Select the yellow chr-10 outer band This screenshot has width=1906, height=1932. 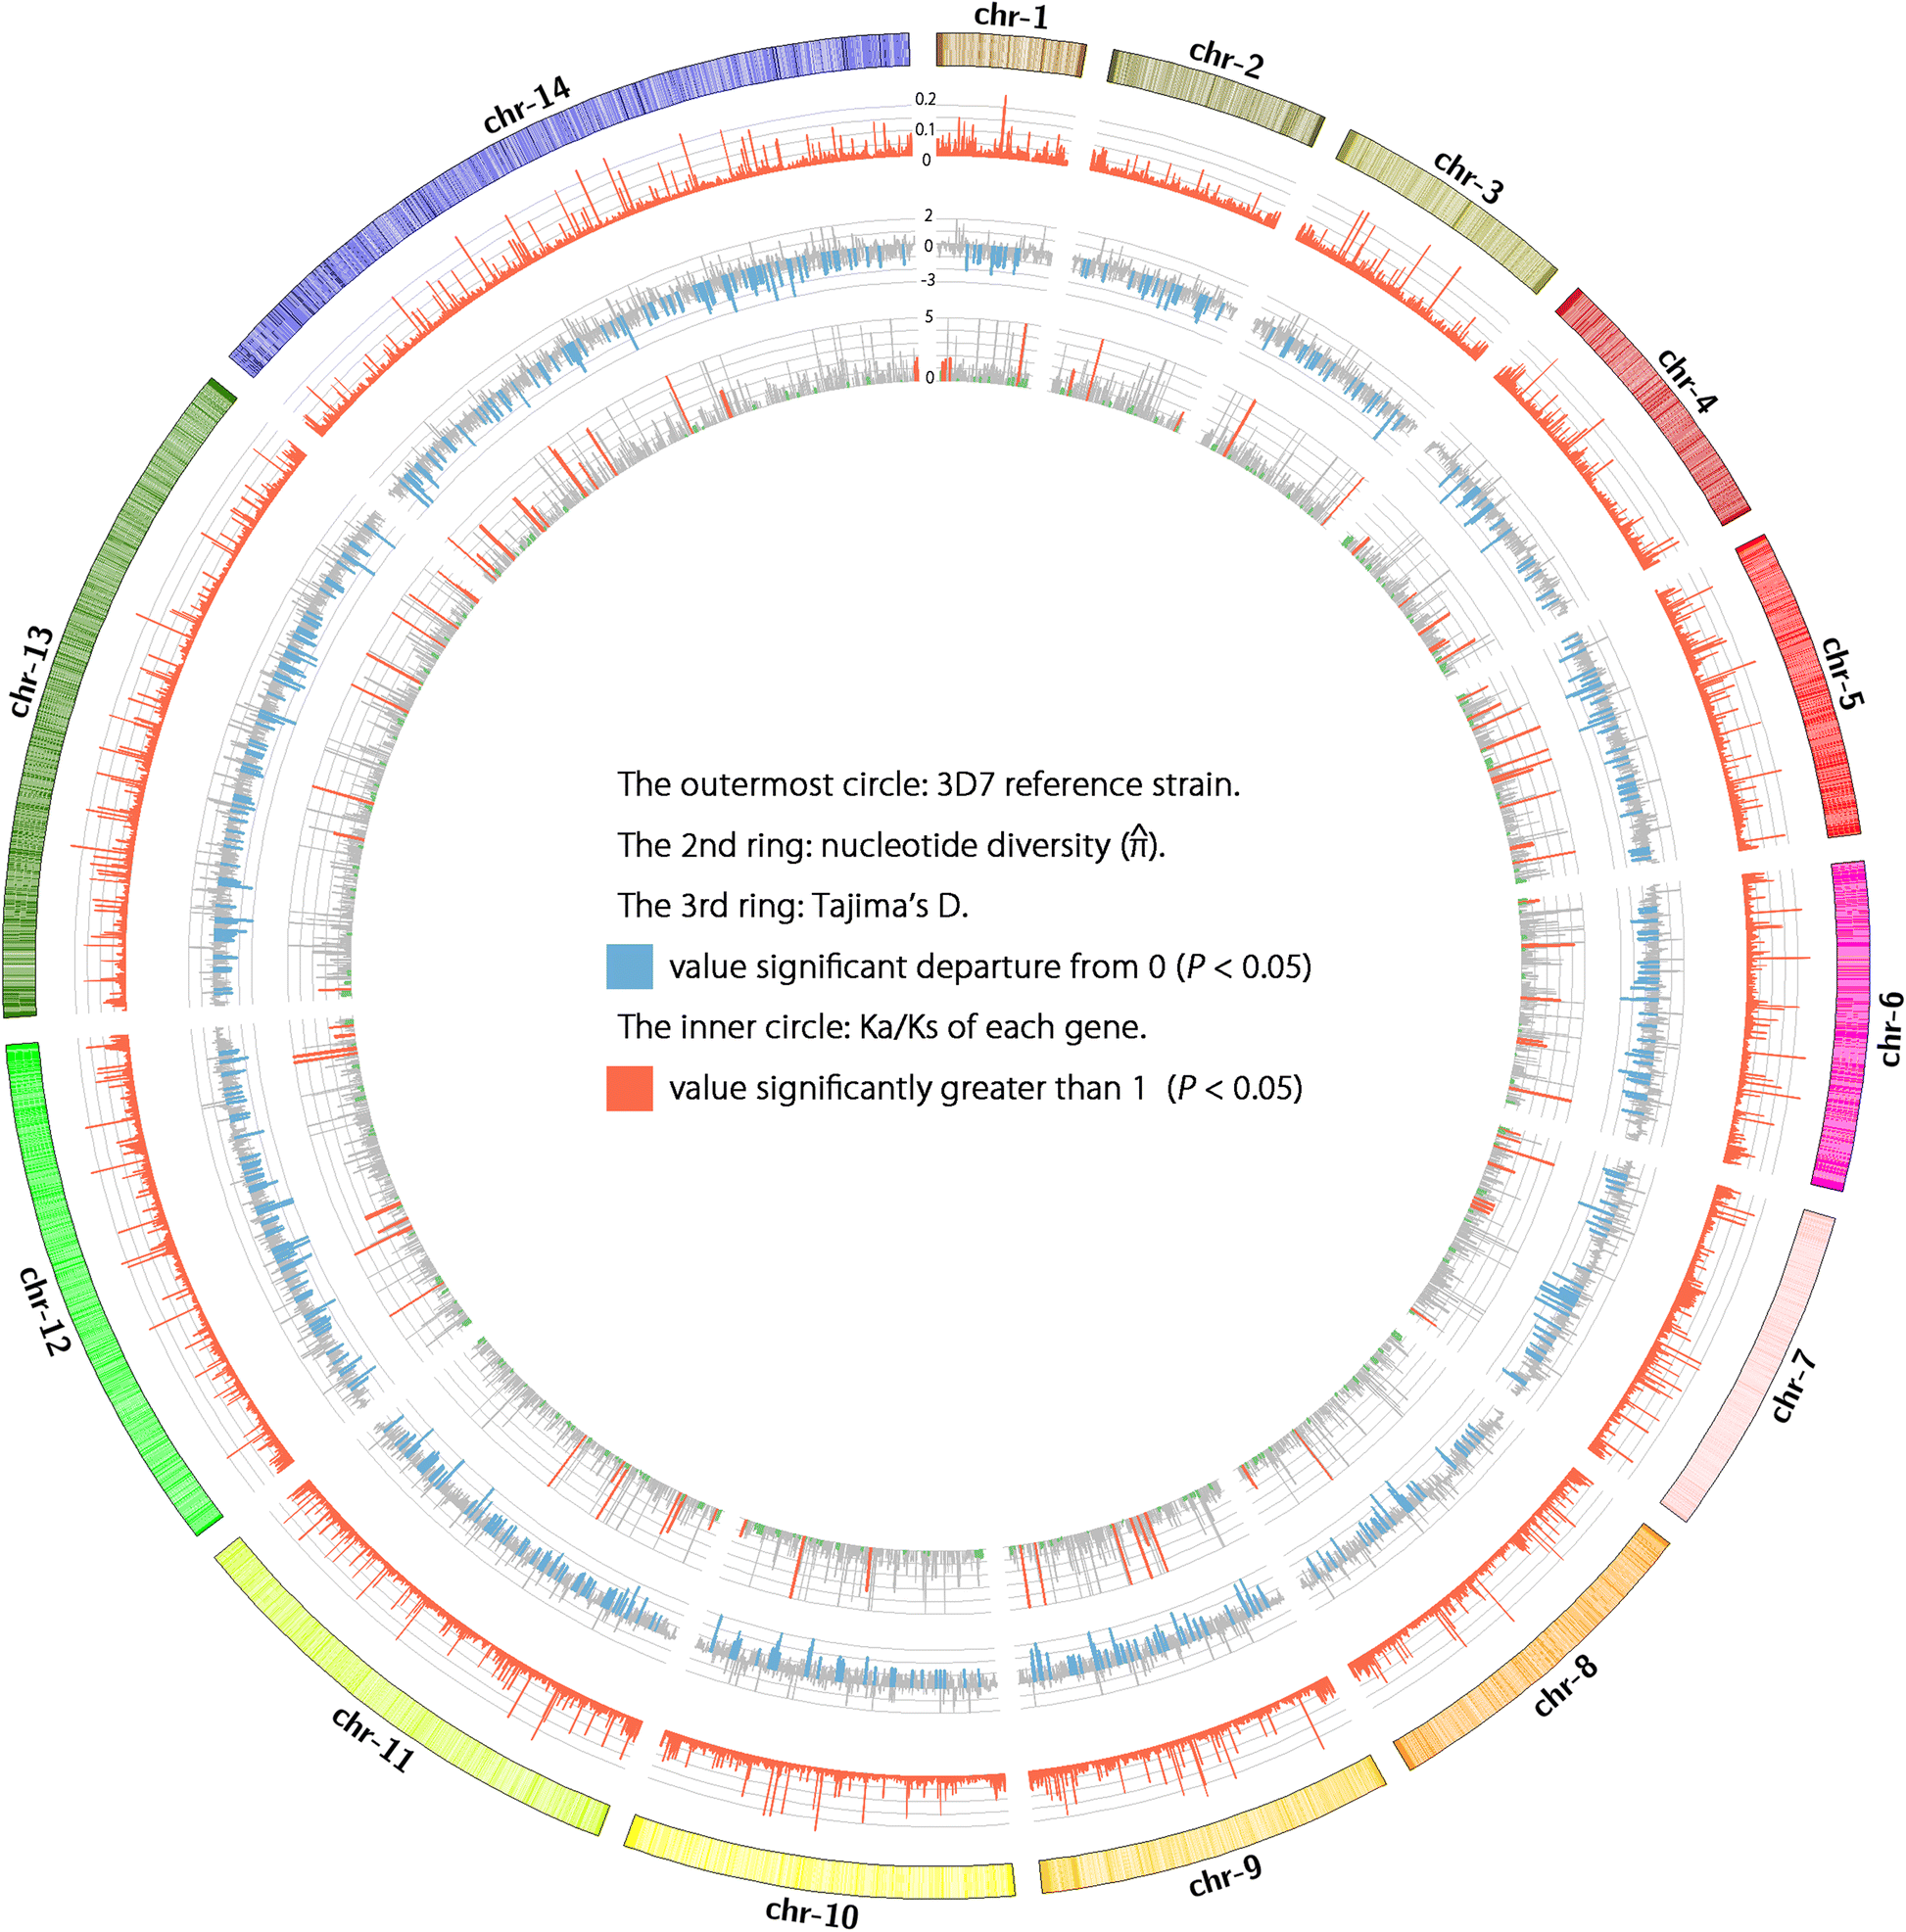[820, 1857]
